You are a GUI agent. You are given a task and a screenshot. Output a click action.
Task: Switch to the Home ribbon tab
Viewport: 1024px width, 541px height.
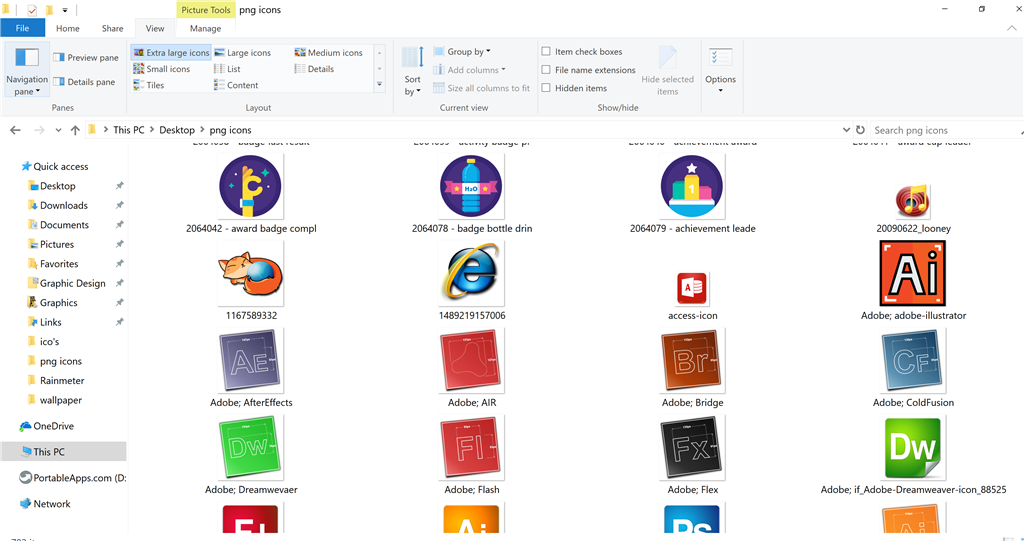tap(67, 28)
